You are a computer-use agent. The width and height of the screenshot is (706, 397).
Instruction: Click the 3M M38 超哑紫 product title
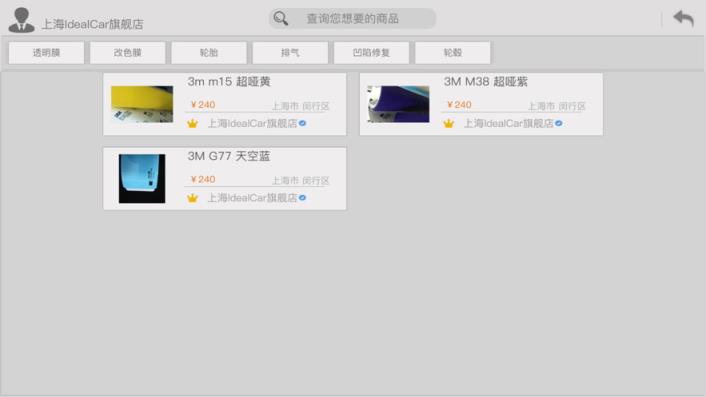[485, 81]
